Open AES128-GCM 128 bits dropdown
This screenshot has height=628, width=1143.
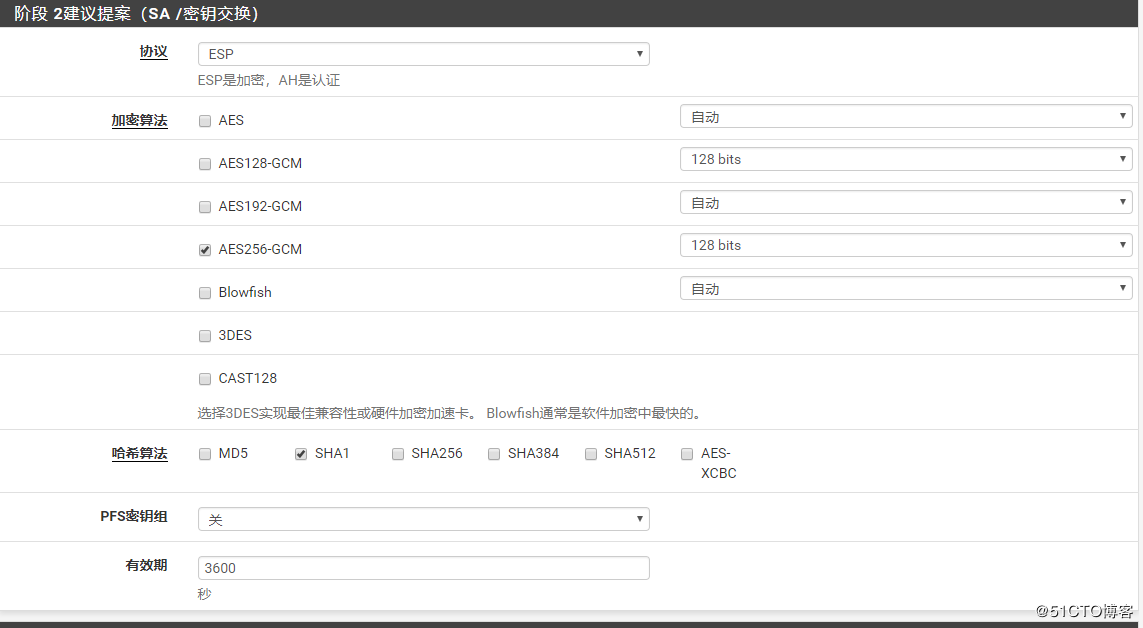click(x=905, y=159)
